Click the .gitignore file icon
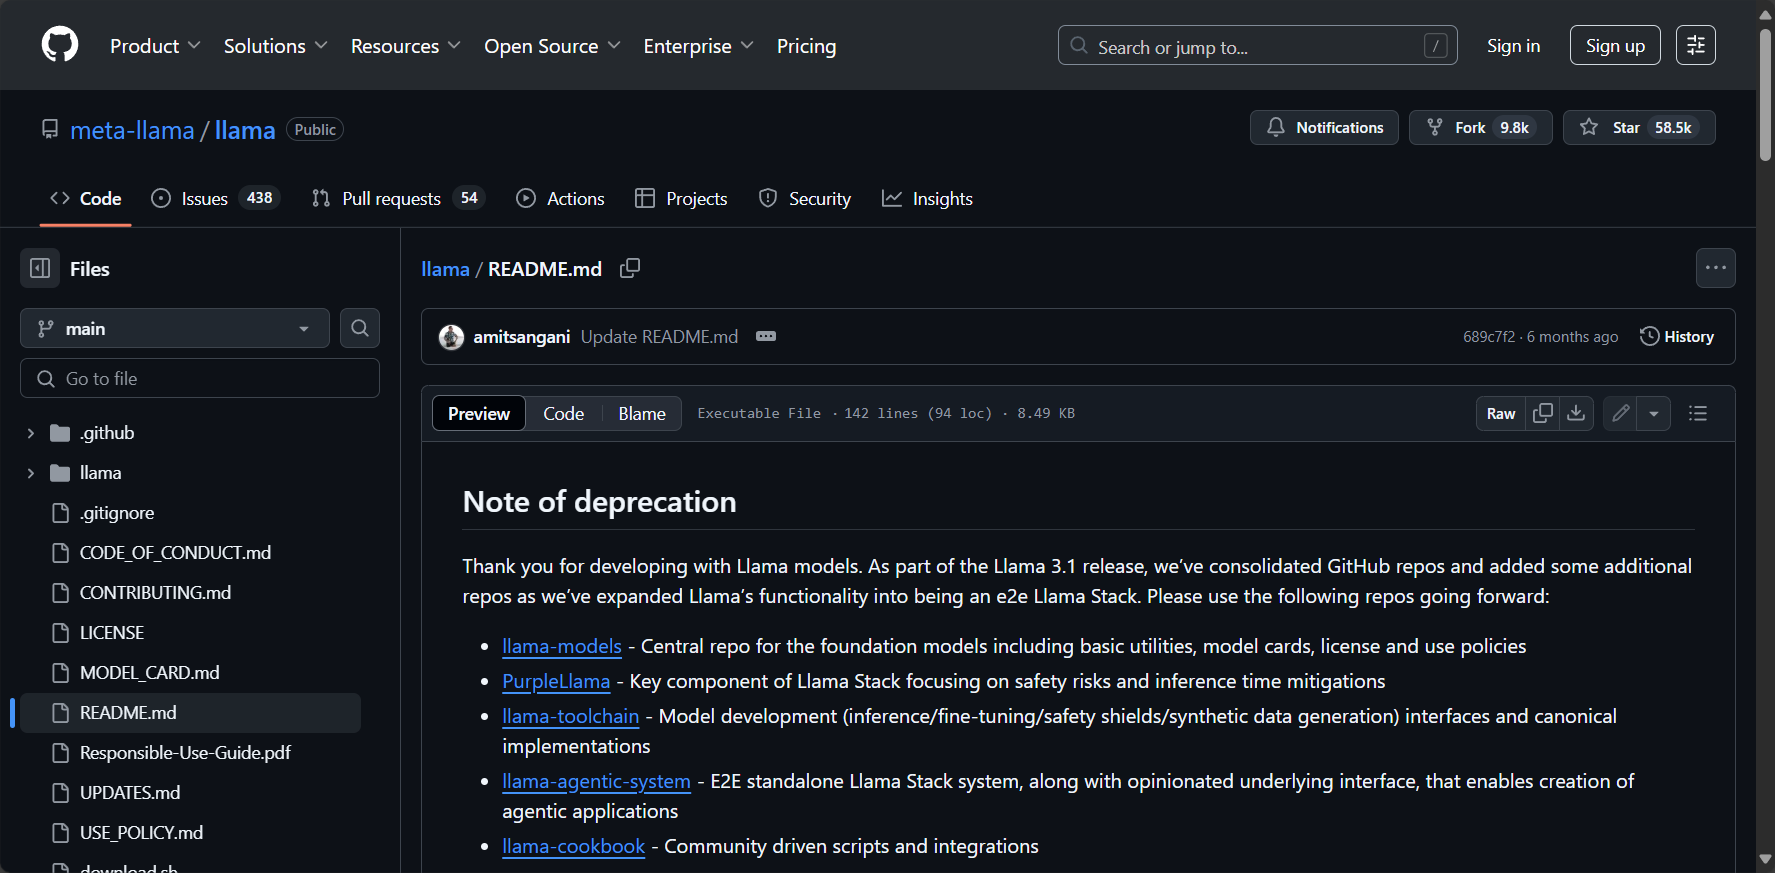Screen dimensions: 1775x873 pos(60,513)
